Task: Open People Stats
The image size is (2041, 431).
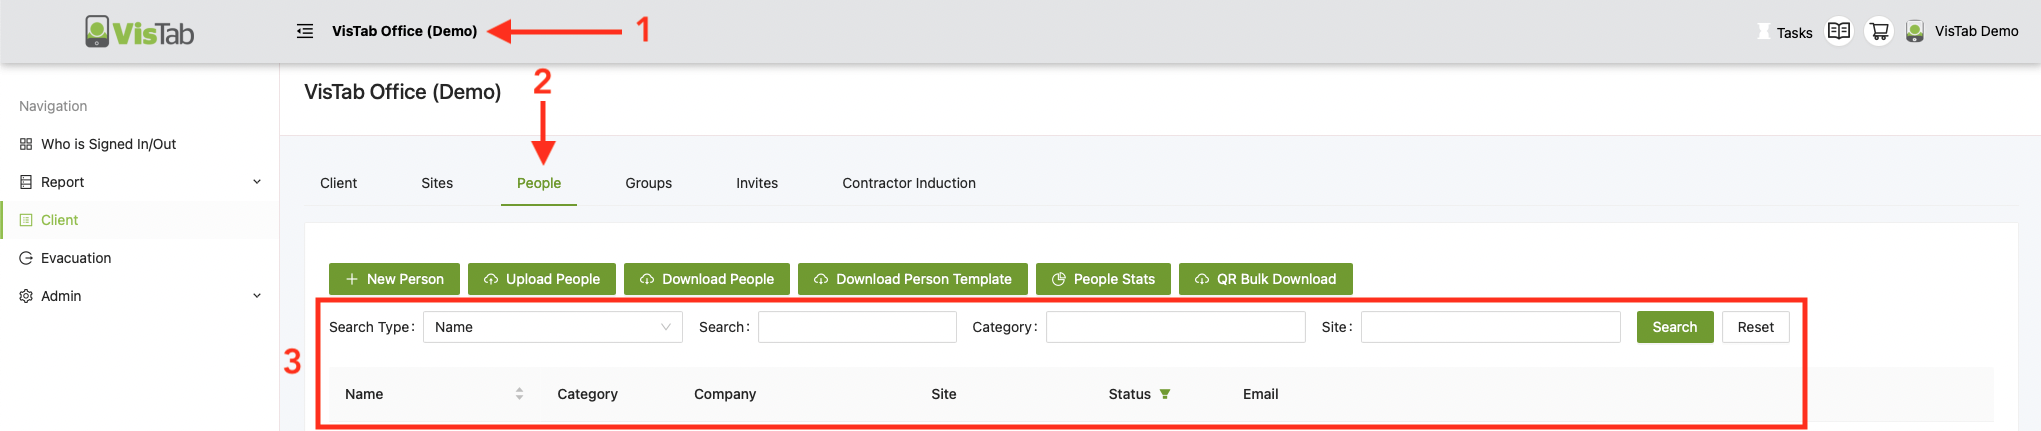Action: point(1103,279)
